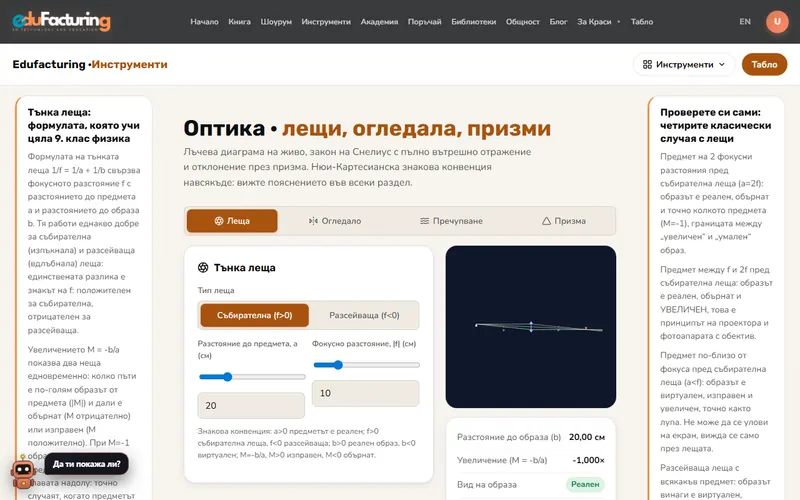Click Разстояние до образа (b) label
Viewport: 800px width, 500px height.
click(509, 437)
